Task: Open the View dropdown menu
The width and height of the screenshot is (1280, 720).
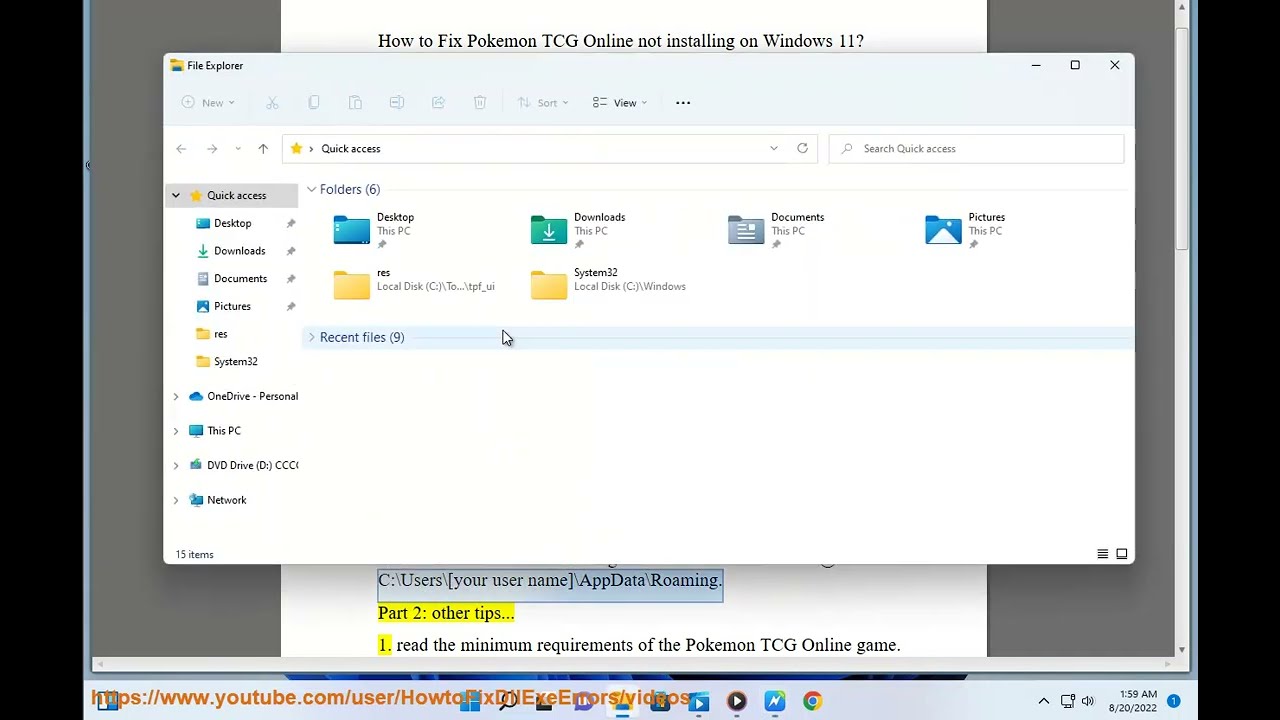Action: [620, 103]
